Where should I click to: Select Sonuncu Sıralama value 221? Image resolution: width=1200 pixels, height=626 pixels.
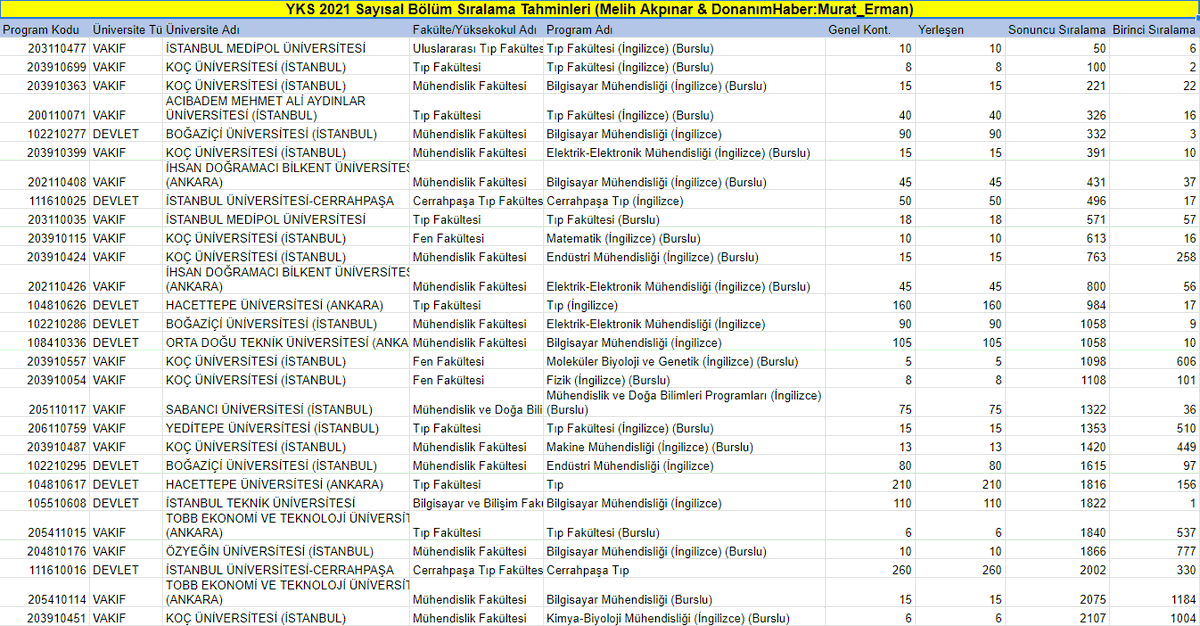[1057, 86]
